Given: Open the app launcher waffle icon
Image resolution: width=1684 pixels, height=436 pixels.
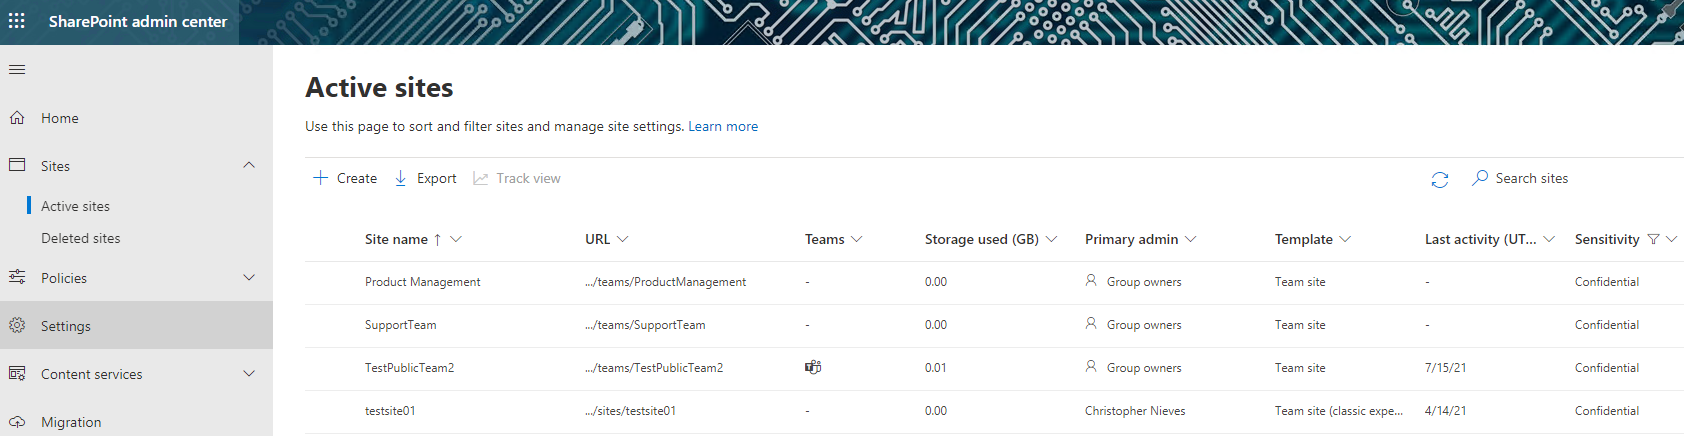Looking at the screenshot, I should point(17,21).
